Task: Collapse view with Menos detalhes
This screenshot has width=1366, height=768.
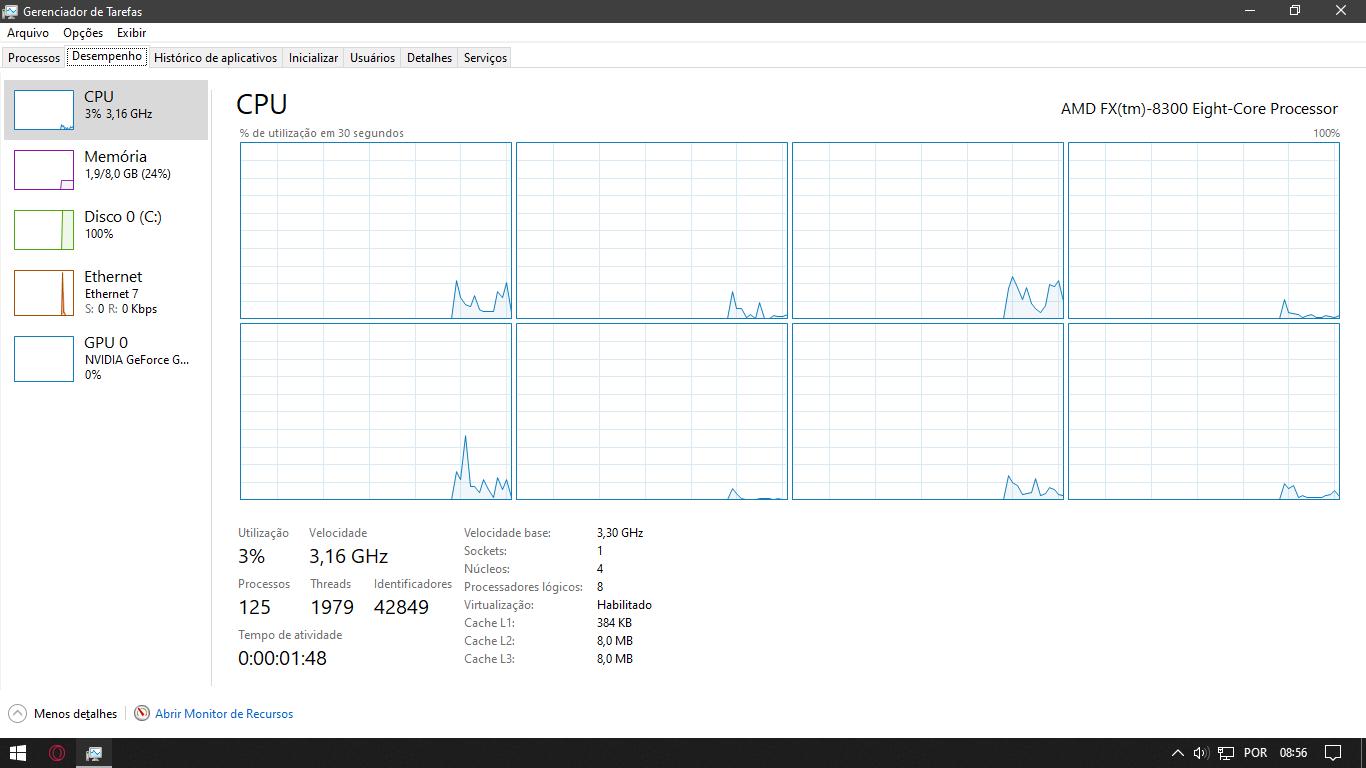Action: coord(63,714)
